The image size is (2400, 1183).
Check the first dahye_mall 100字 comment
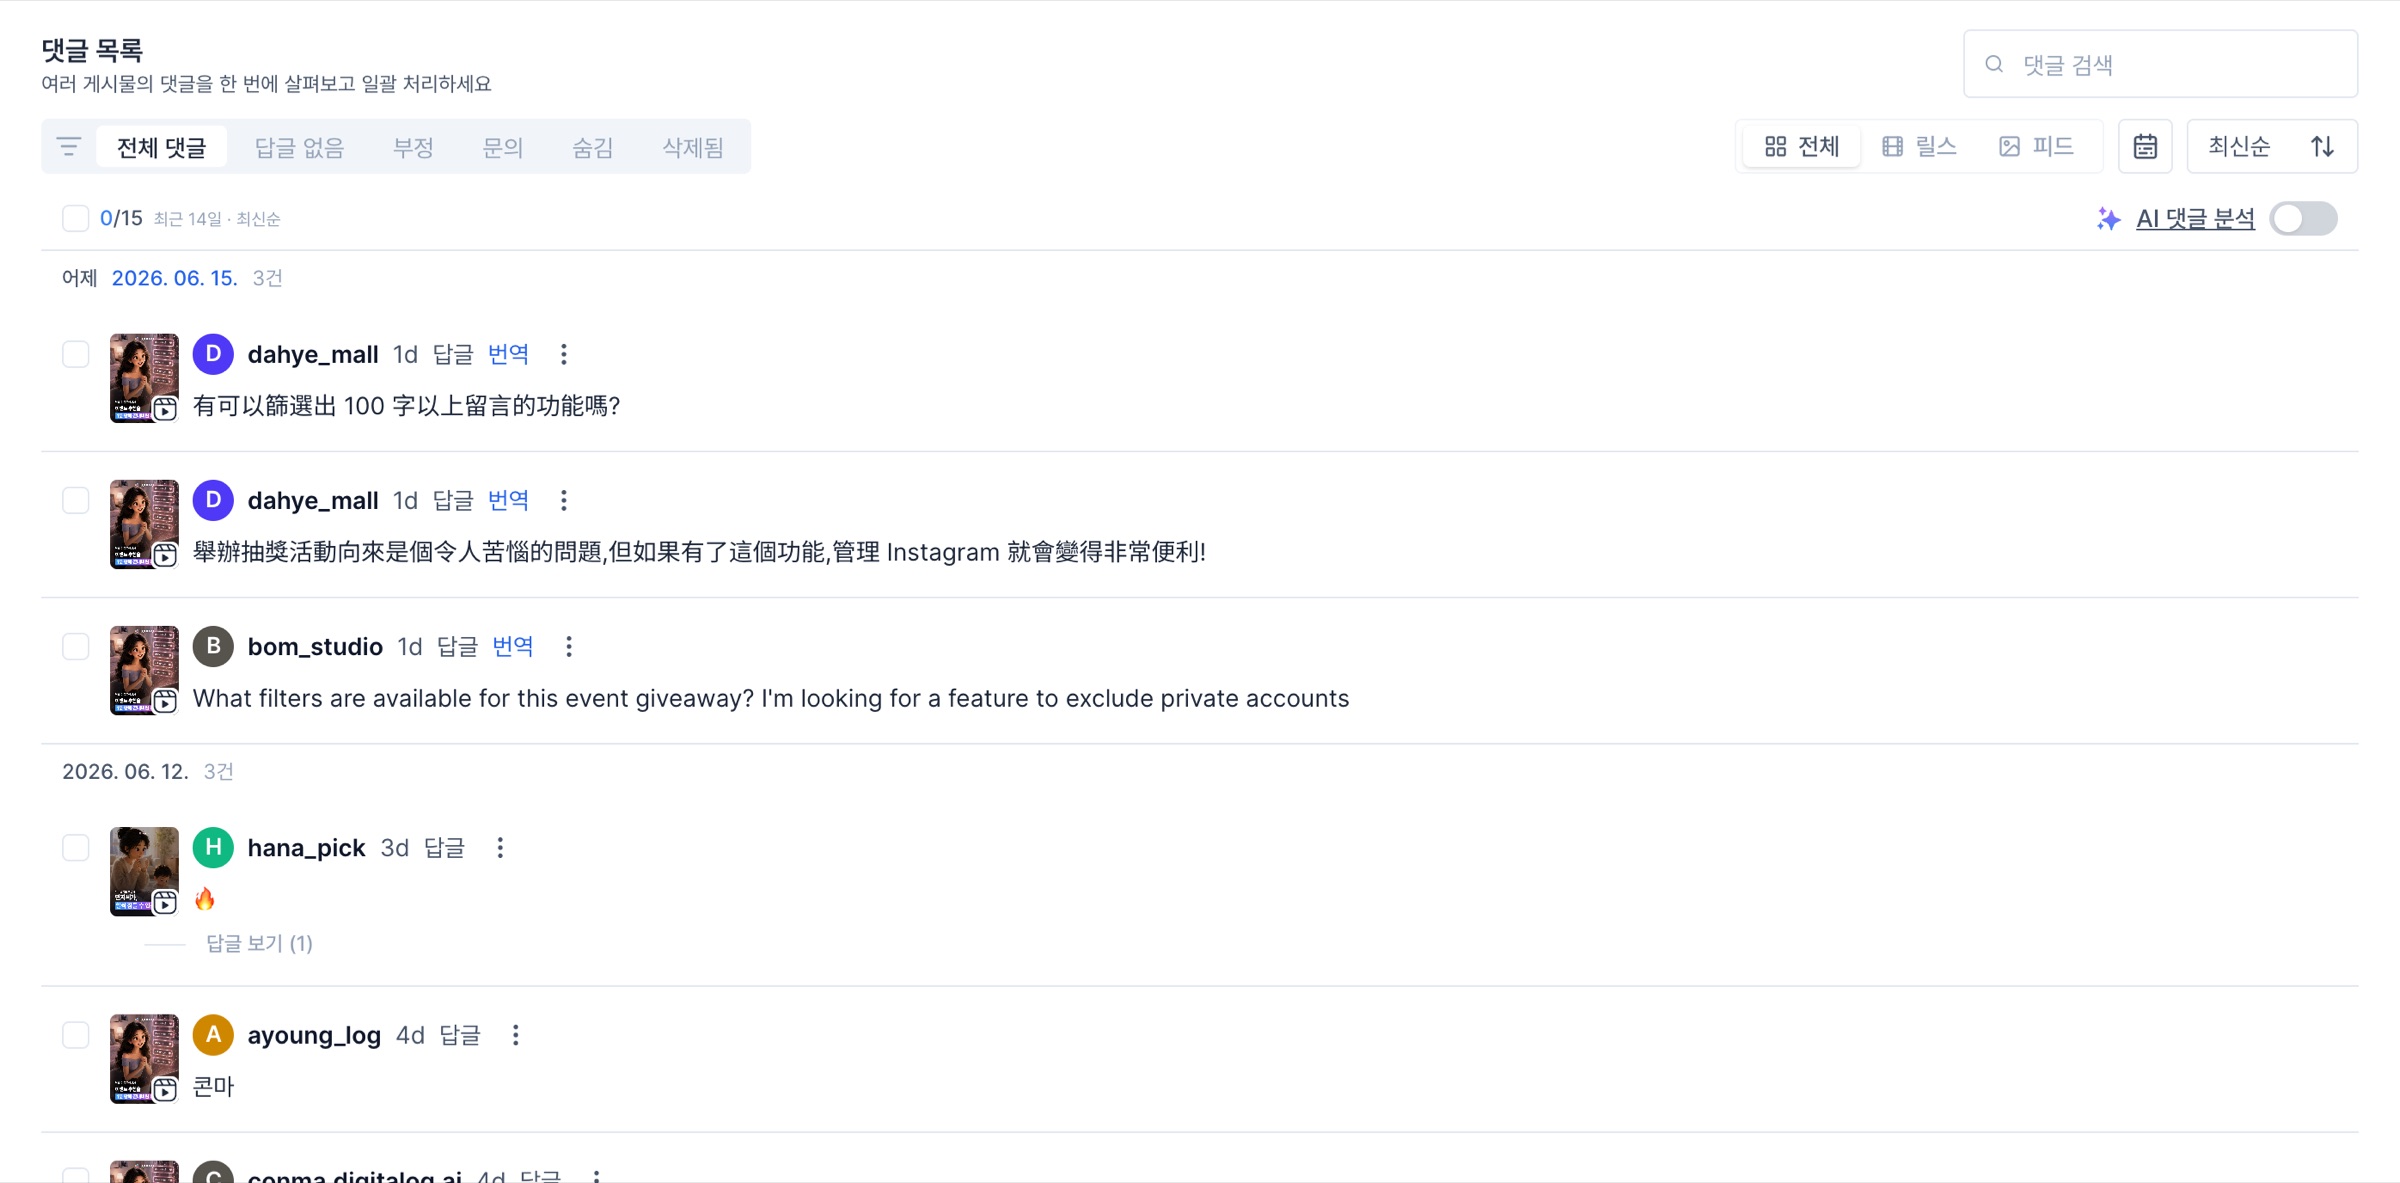tap(75, 354)
